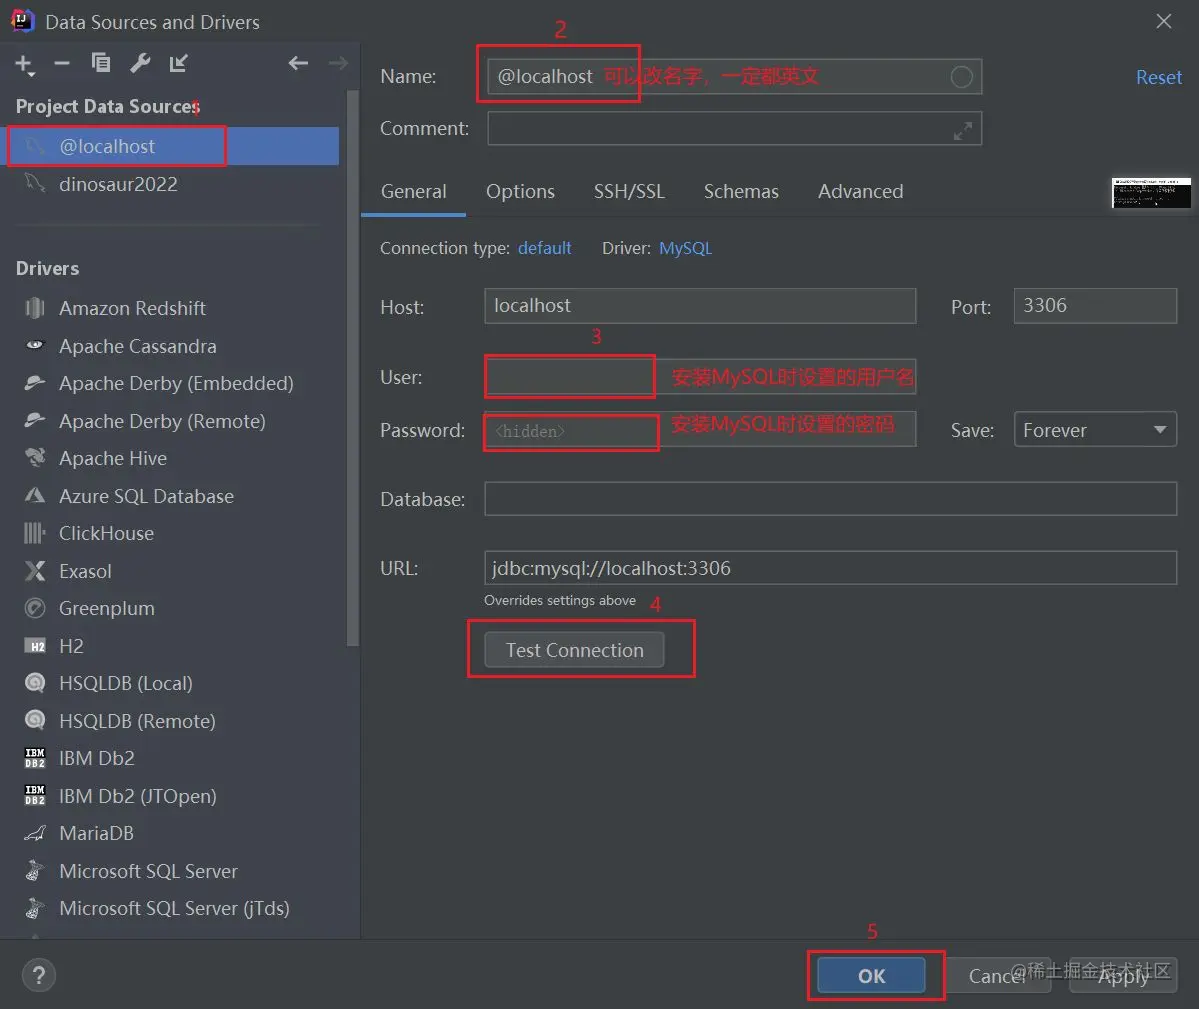
Task: Open the Save Forever dropdown
Action: click(1095, 430)
